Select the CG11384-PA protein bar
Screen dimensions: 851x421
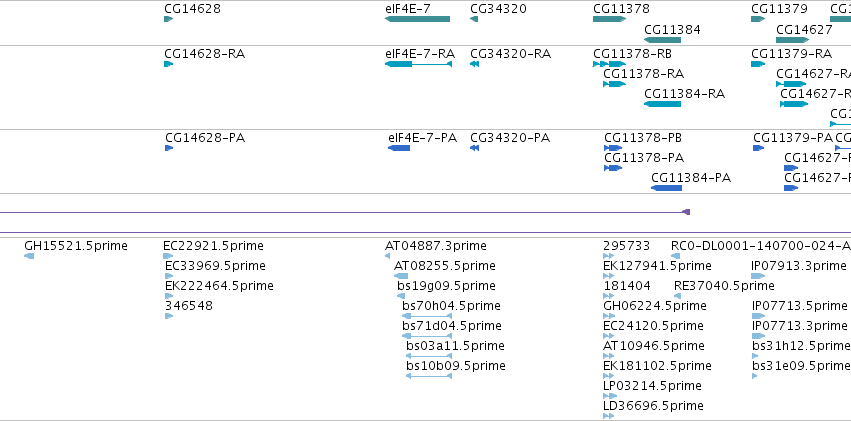(666, 188)
